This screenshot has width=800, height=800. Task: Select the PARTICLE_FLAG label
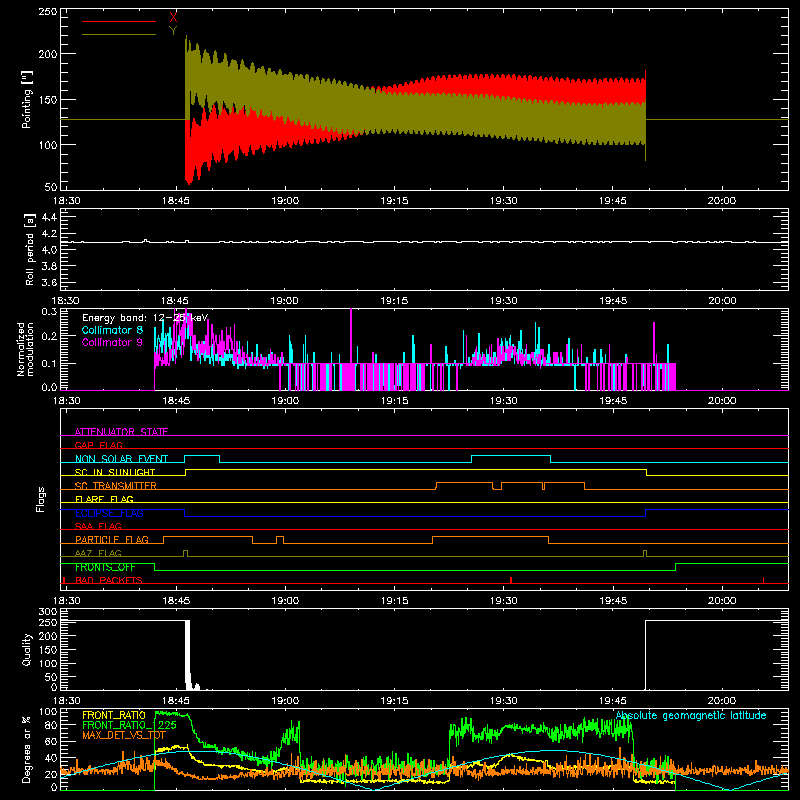pyautogui.click(x=112, y=539)
